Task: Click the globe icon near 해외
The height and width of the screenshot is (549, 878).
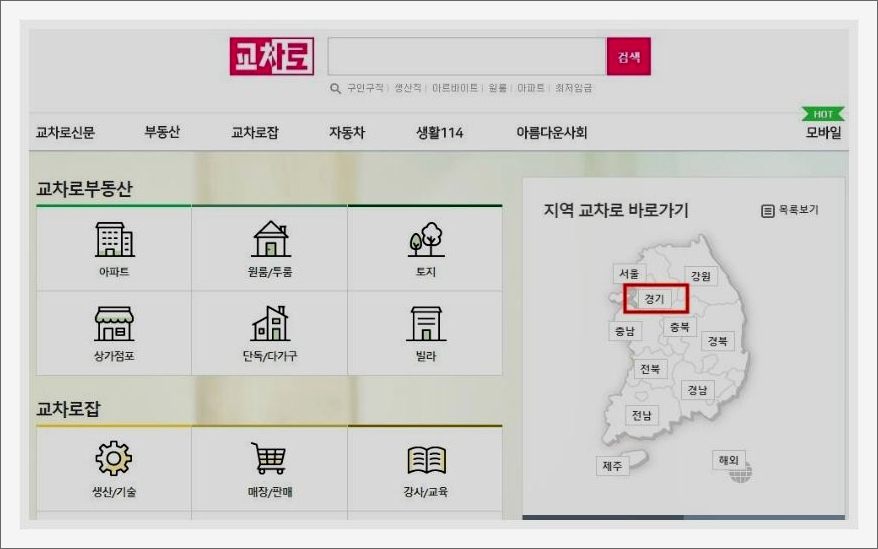Action: tap(741, 473)
